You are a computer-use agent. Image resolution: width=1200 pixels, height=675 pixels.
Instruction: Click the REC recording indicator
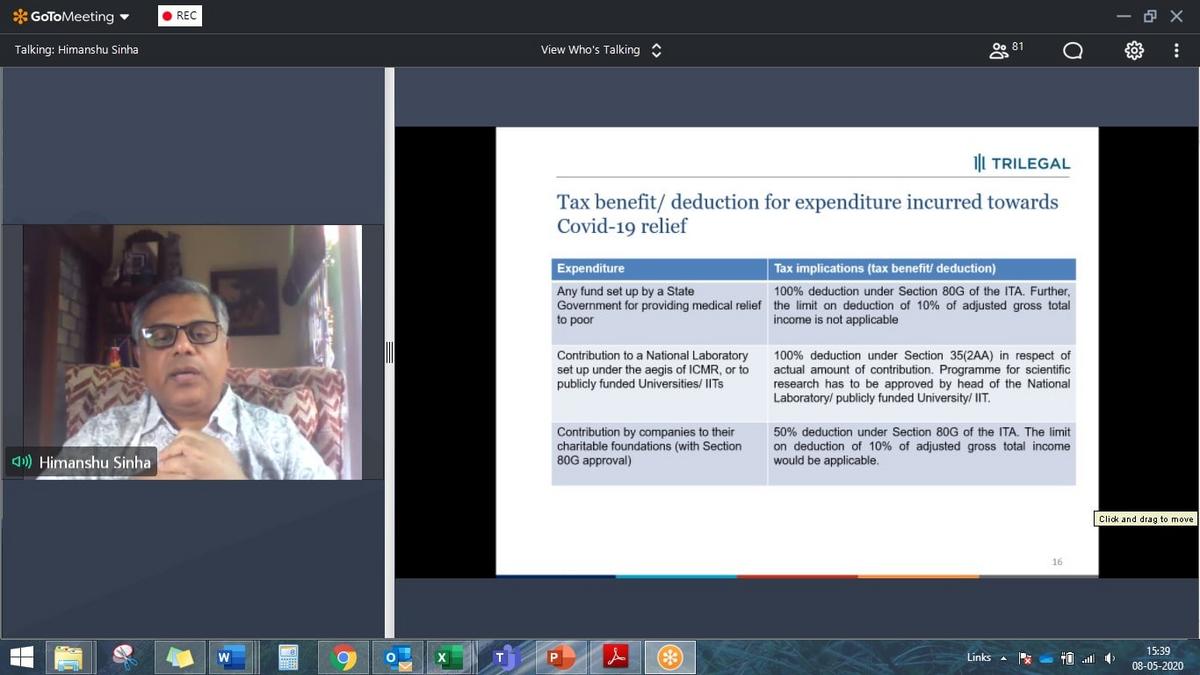point(180,16)
